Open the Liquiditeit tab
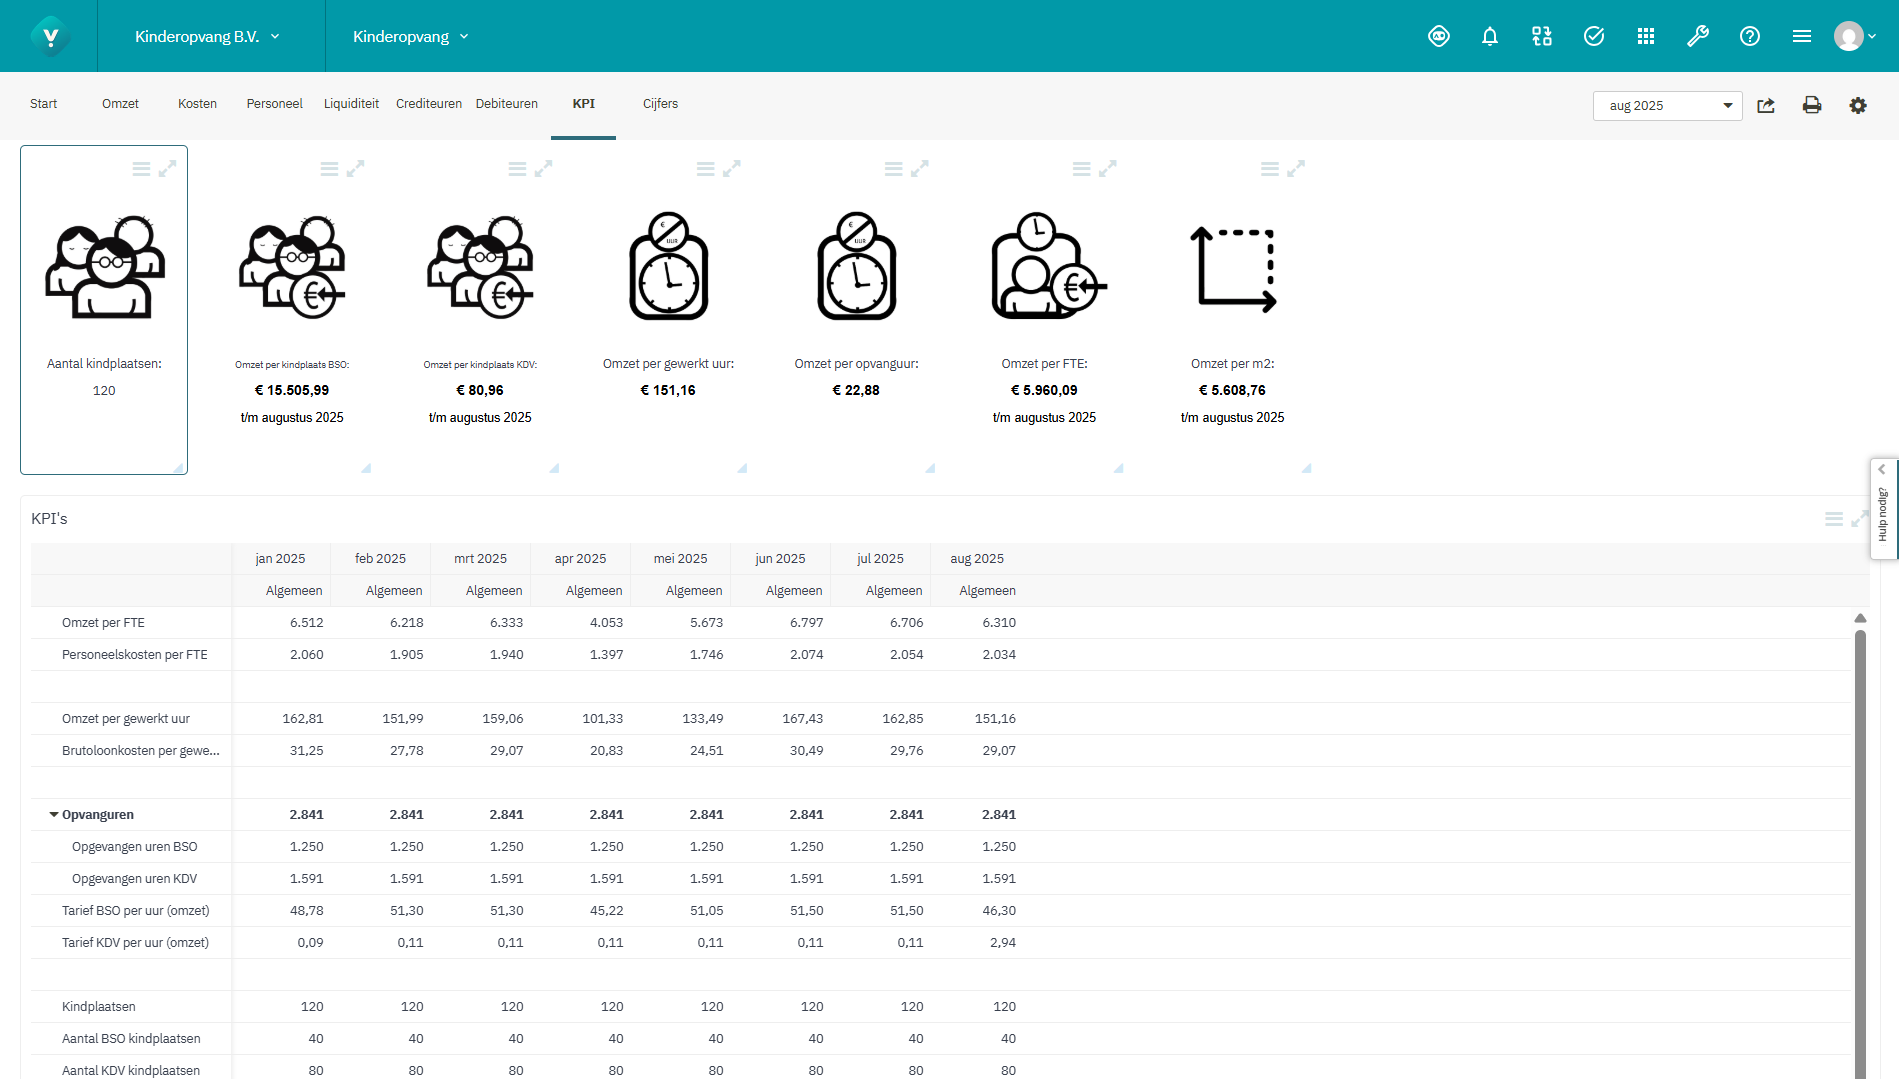This screenshot has width=1899, height=1079. coord(351,103)
